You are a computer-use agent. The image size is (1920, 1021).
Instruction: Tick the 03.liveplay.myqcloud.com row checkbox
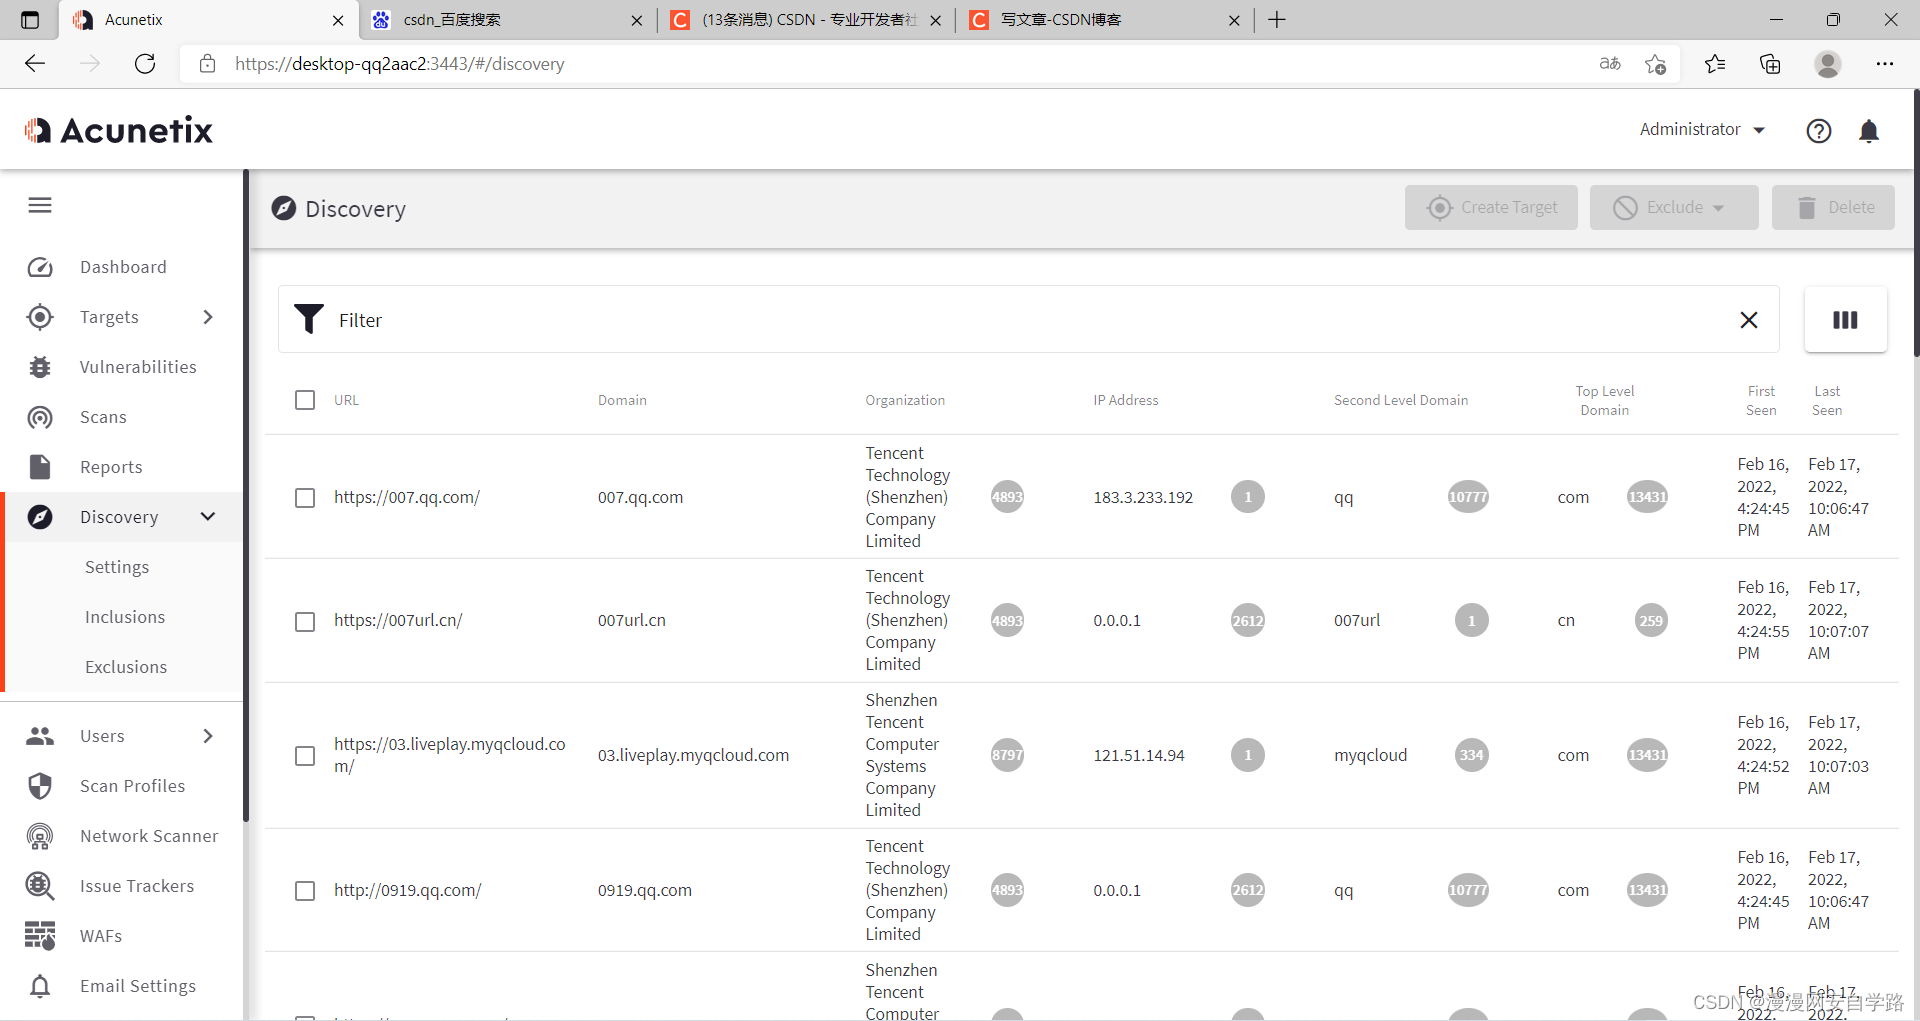pos(305,756)
